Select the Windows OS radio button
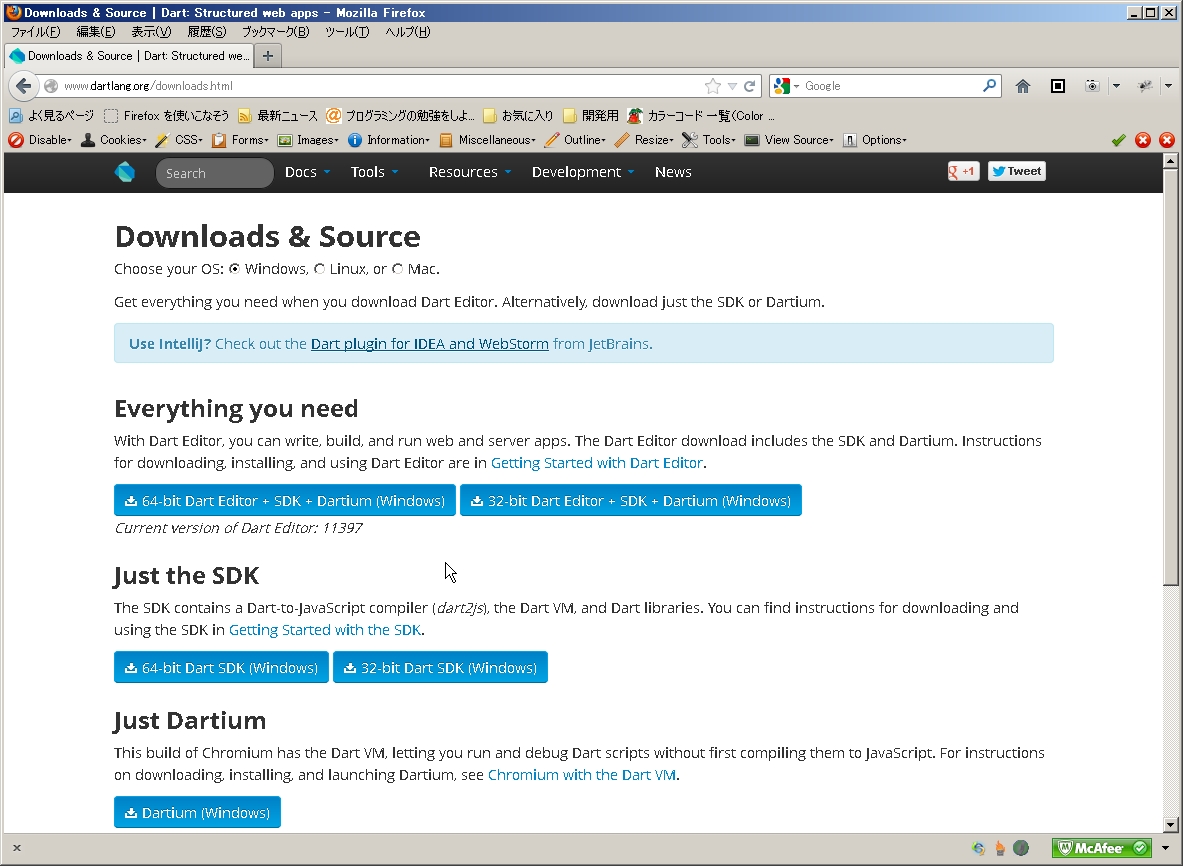 coord(235,269)
